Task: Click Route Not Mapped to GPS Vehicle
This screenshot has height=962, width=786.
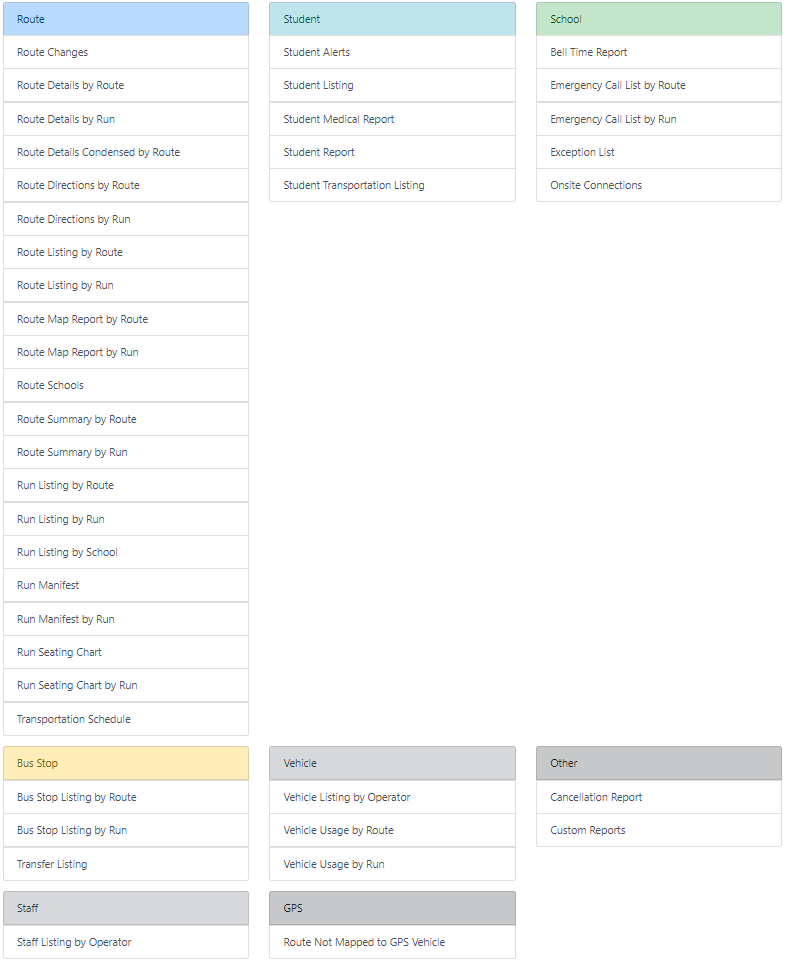Action: [x=364, y=942]
